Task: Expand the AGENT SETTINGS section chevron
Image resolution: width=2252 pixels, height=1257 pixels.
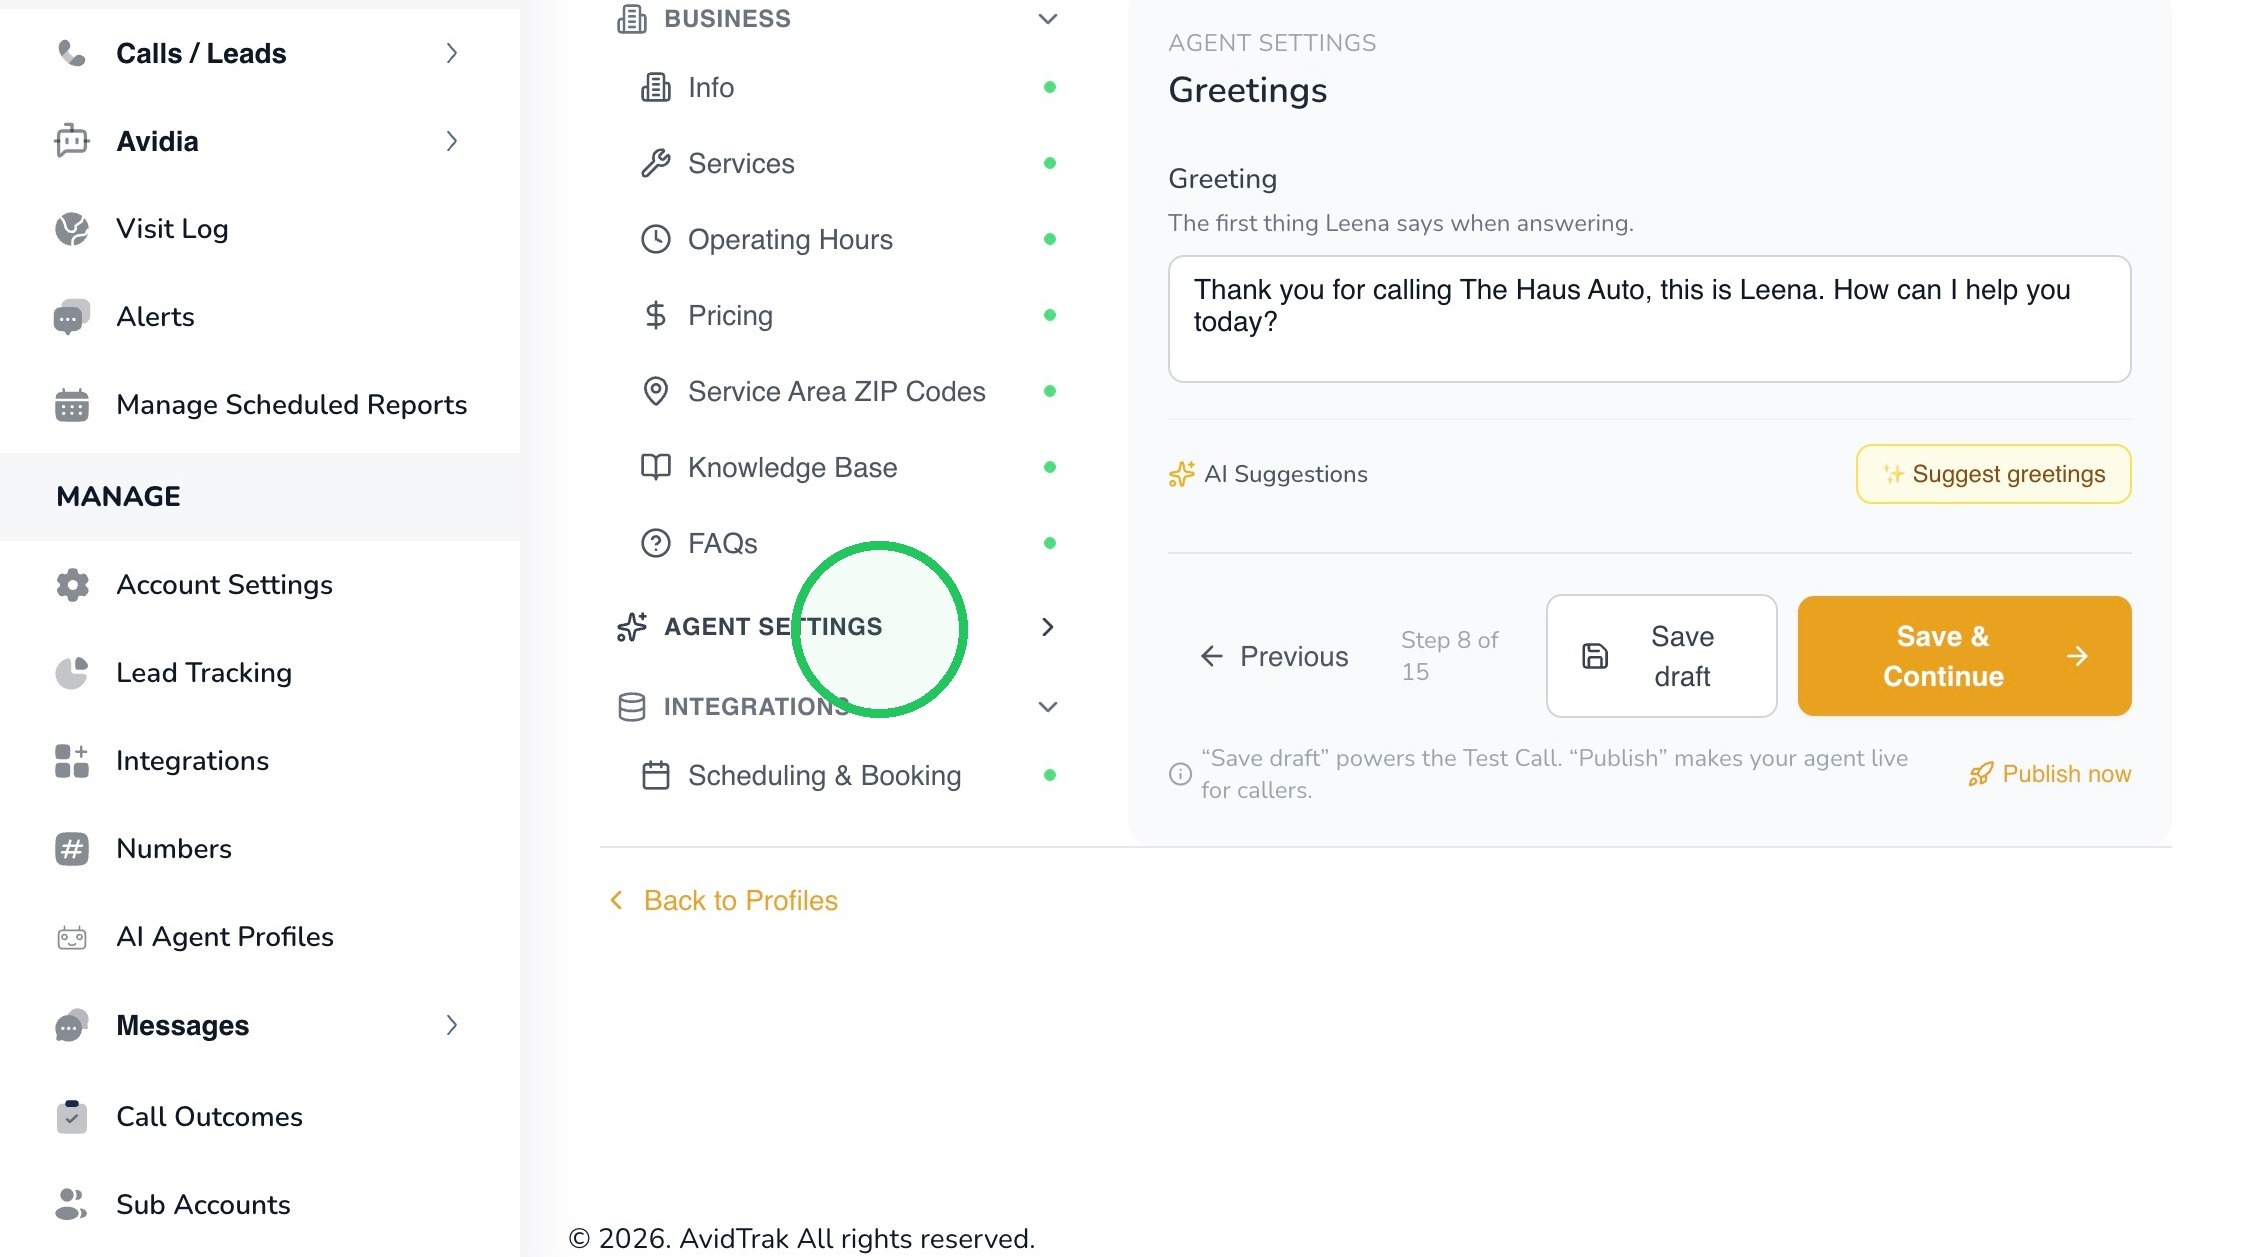Action: click(1048, 627)
